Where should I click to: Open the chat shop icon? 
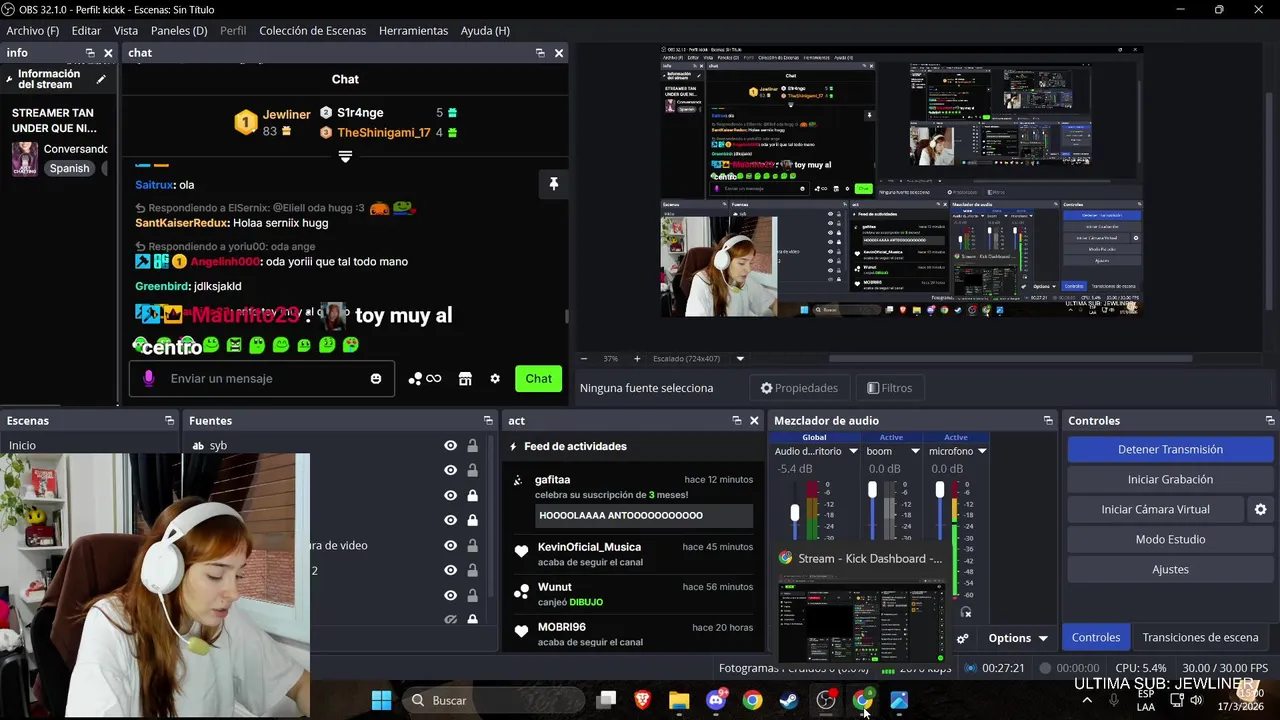pos(465,379)
